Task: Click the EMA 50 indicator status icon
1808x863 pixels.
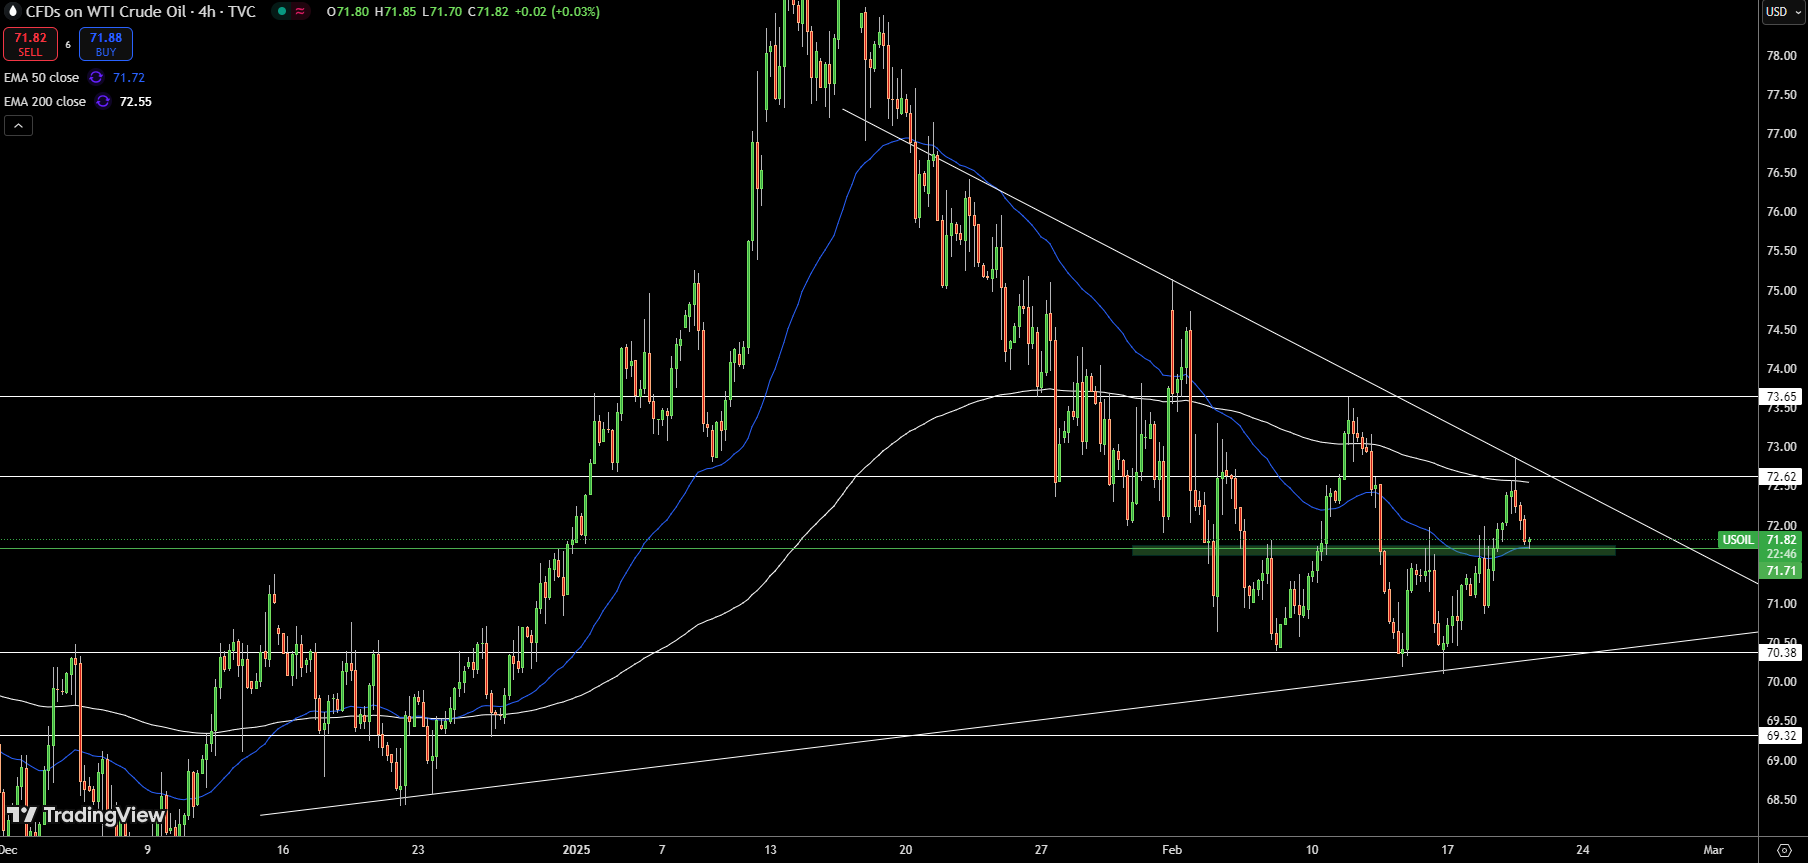Action: (x=96, y=77)
